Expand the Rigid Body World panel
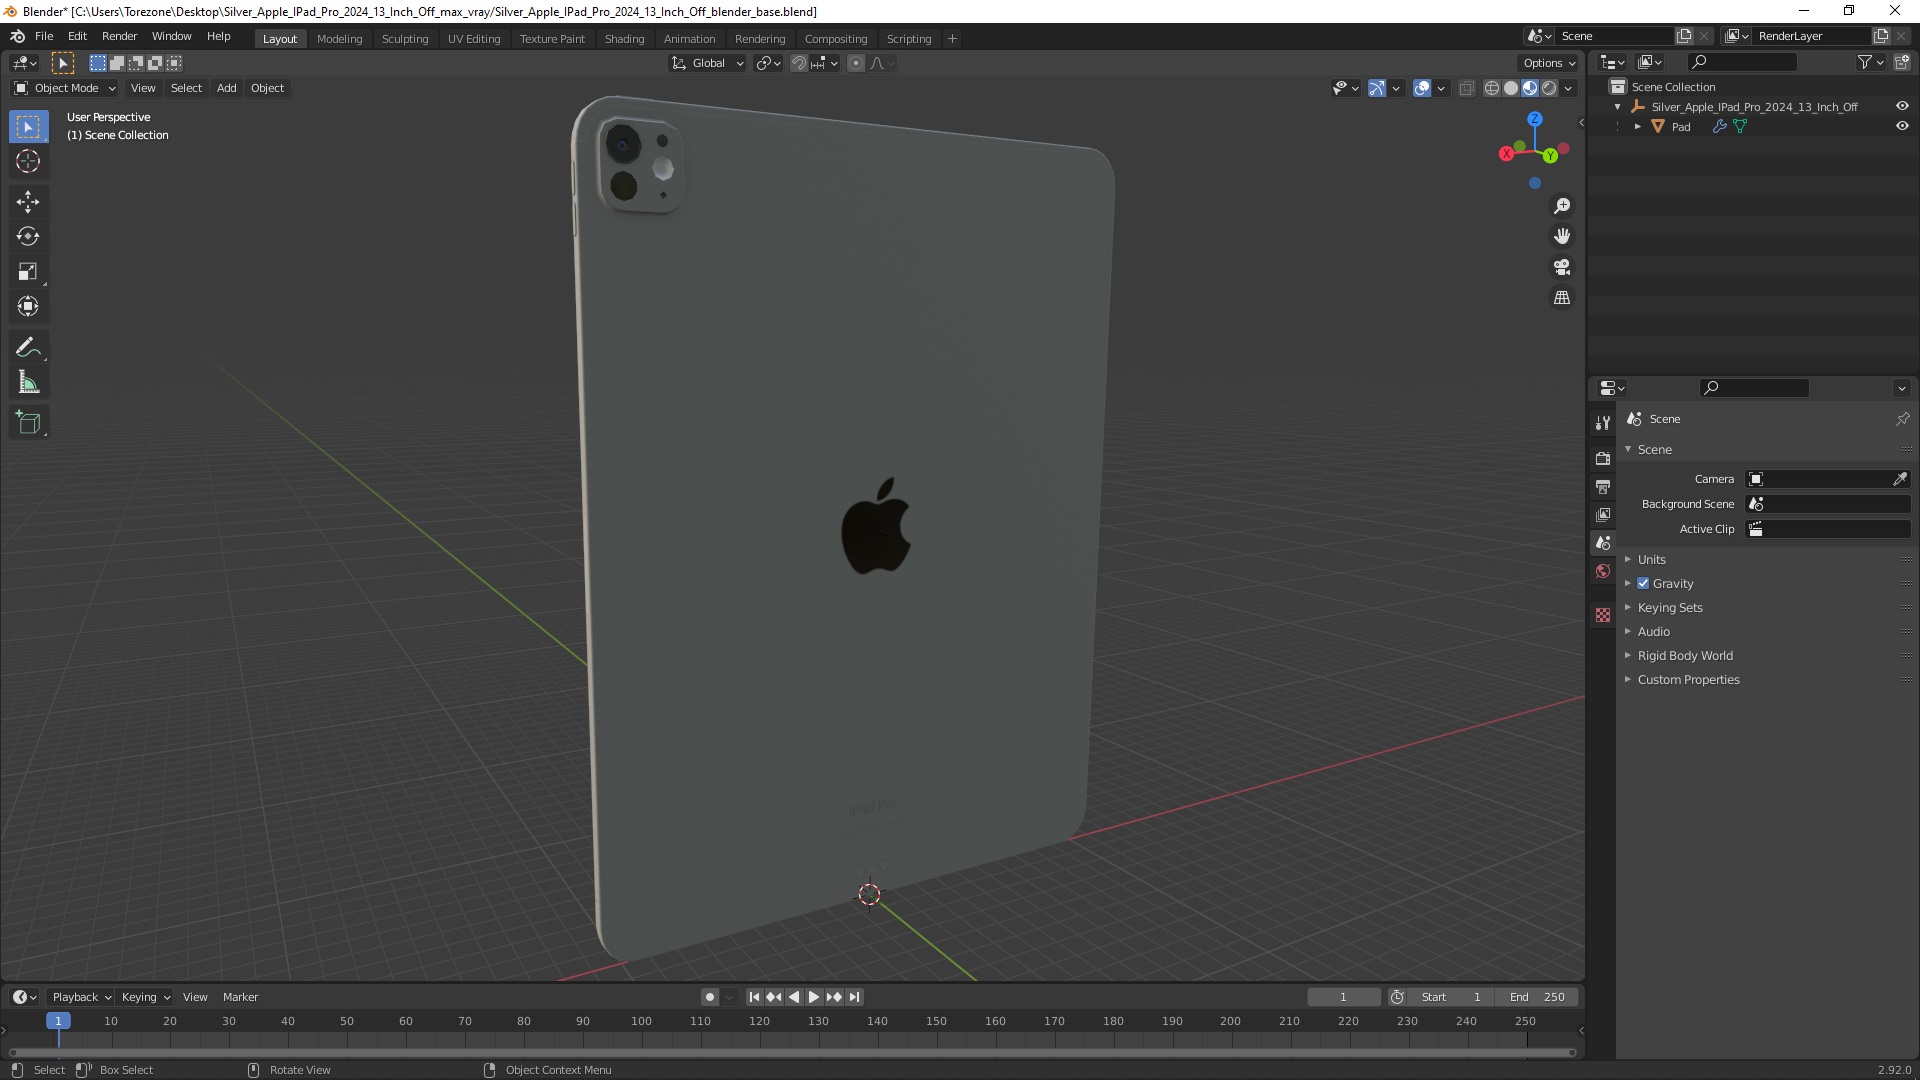Viewport: 1920px width, 1080px height. [1684, 656]
